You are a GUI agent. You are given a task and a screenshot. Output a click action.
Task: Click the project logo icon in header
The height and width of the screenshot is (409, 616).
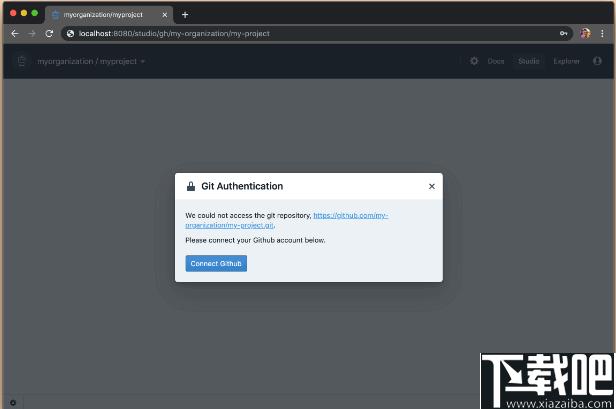[22, 61]
